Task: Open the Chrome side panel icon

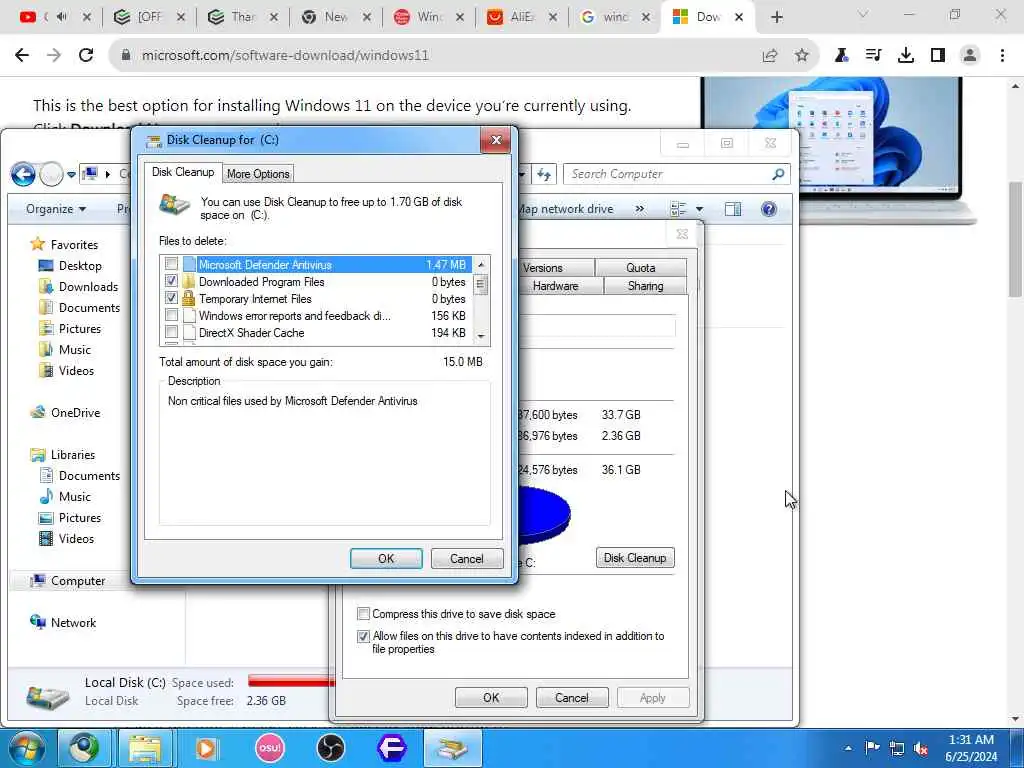Action: pyautogui.click(x=938, y=56)
